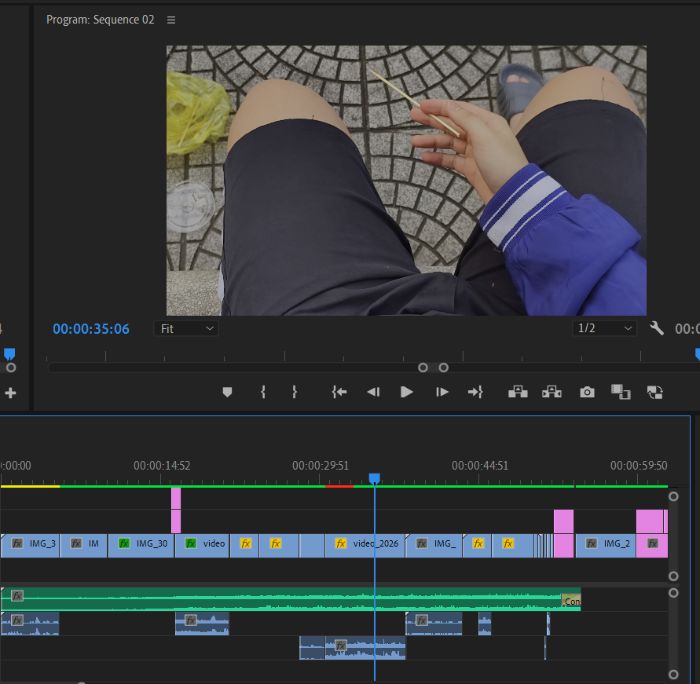Click the Con transition at green audio end

571,601
